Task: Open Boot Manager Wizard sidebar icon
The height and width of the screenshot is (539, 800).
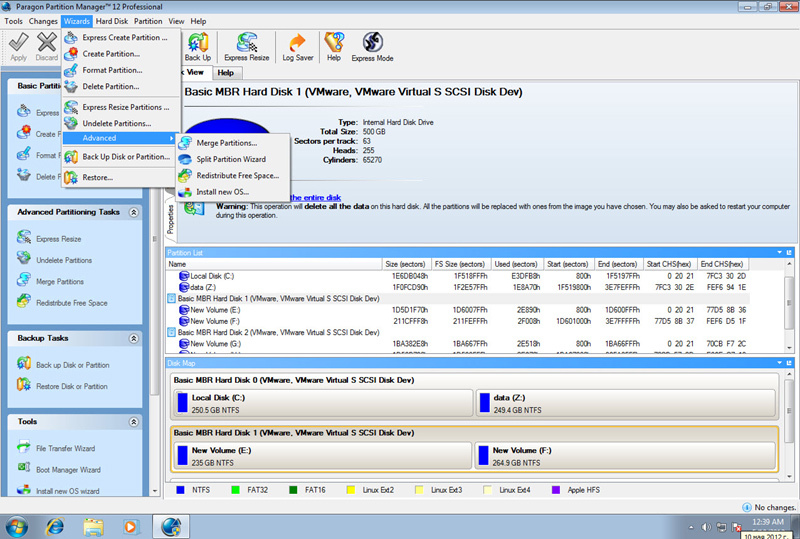Action: coord(23,468)
